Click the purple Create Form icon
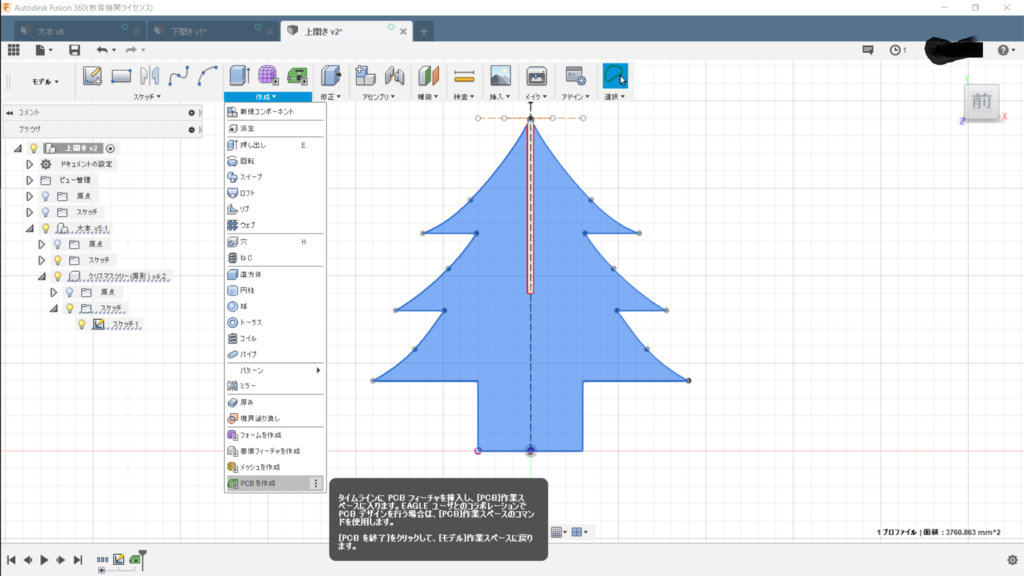Screen dimensions: 1024x576 click(x=268, y=76)
